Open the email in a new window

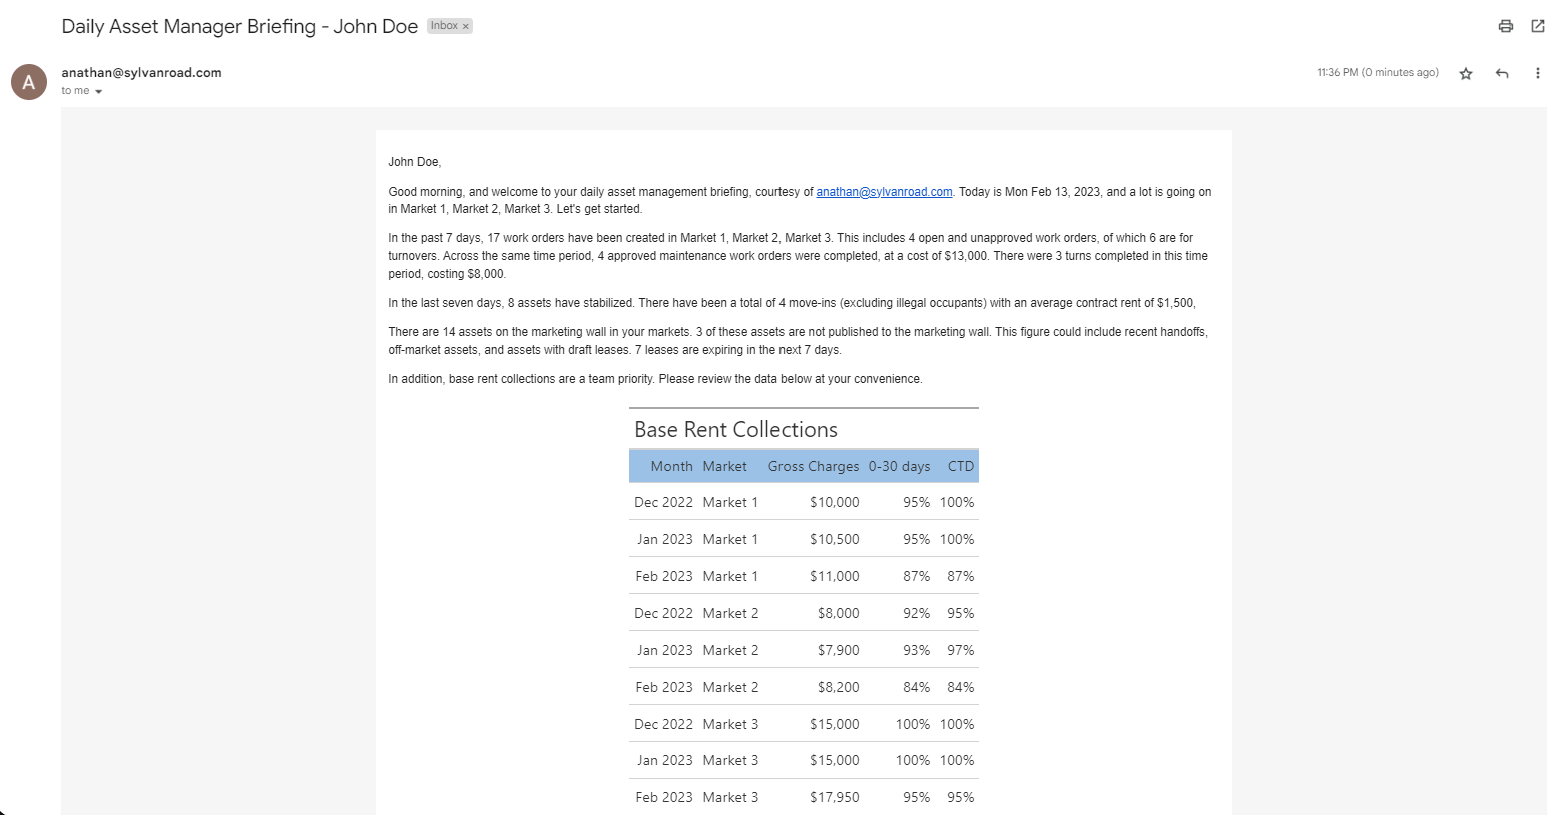(1538, 26)
